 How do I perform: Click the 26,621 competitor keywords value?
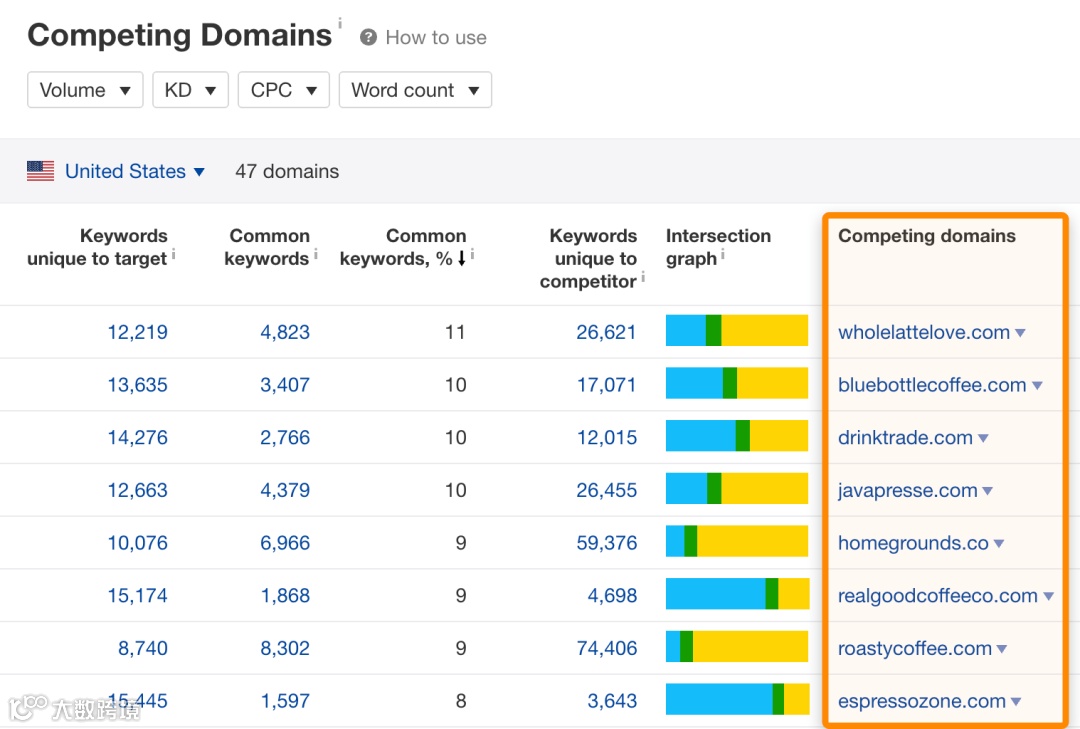(x=606, y=332)
